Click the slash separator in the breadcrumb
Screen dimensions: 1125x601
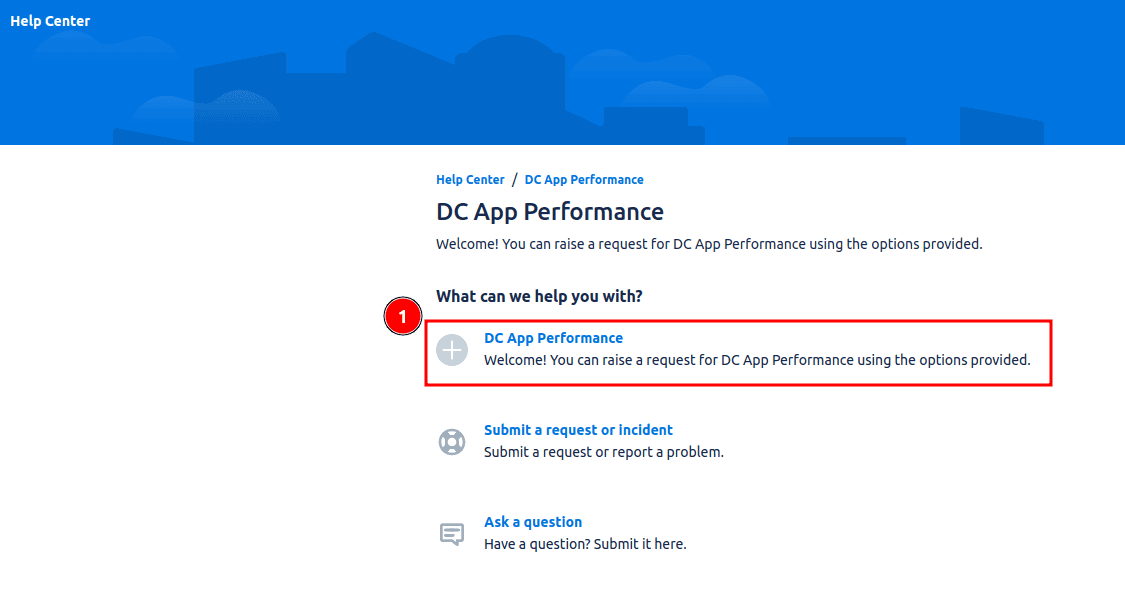[x=514, y=180]
